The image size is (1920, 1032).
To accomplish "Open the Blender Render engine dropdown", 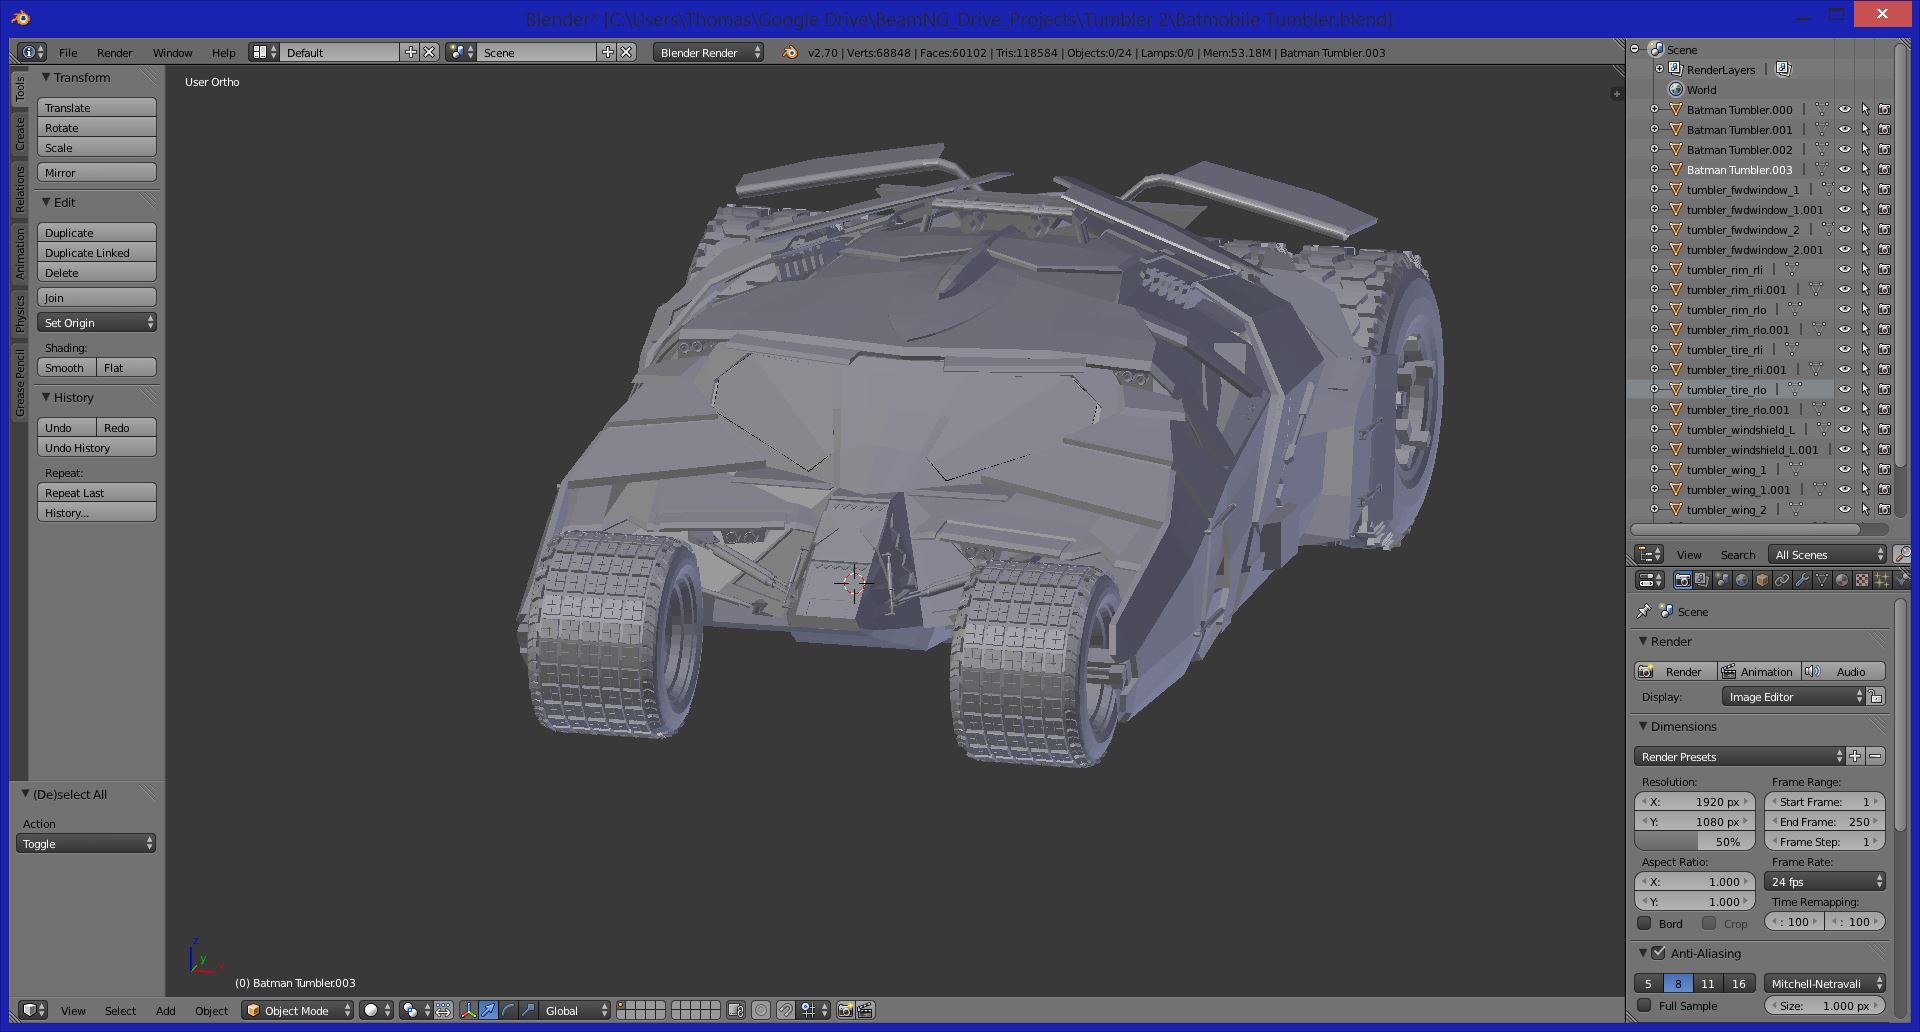I will click(708, 52).
